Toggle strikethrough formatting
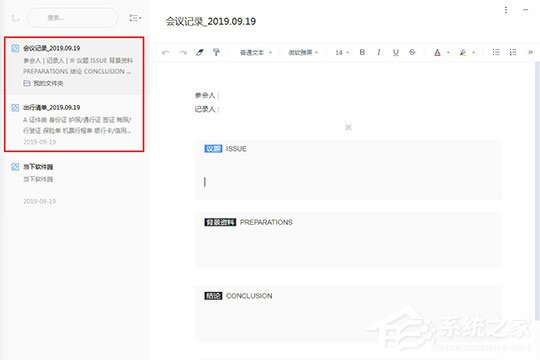 [x=412, y=52]
